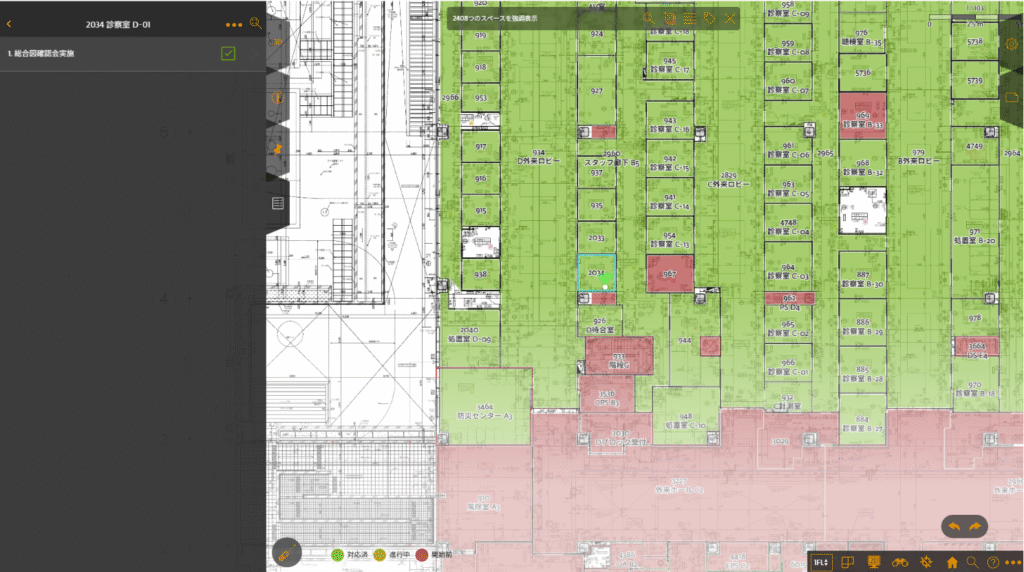
Task: Click the undo arrow button
Action: click(953, 526)
